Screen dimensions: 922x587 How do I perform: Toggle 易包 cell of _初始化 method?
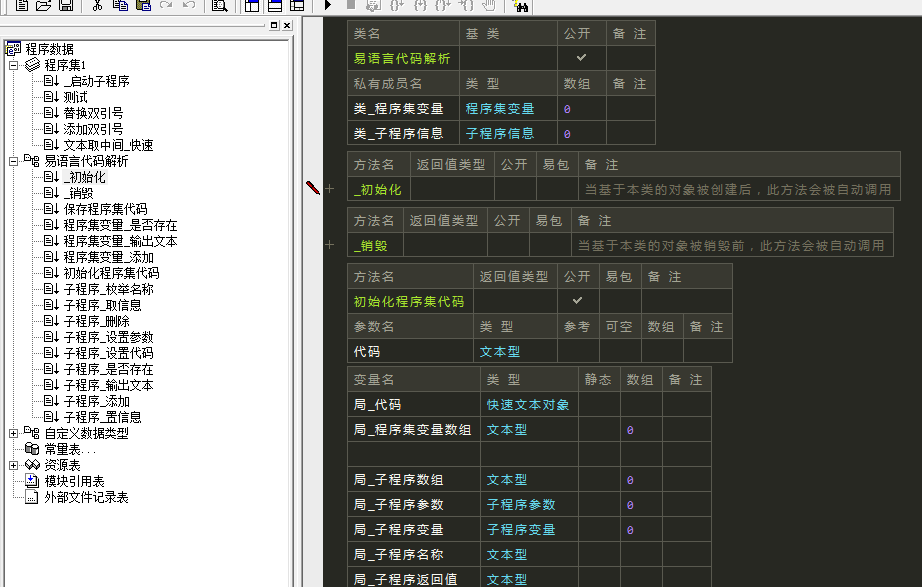click(557, 189)
